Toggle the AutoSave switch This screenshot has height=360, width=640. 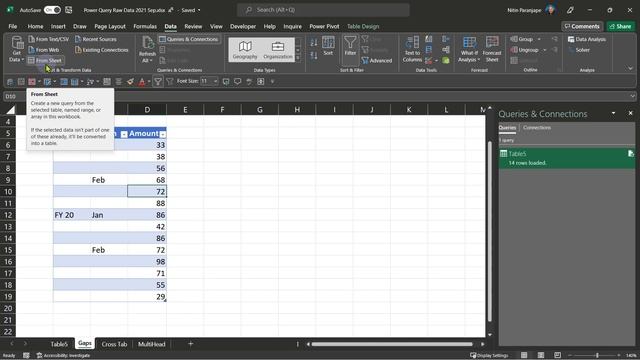pyautogui.click(x=52, y=10)
